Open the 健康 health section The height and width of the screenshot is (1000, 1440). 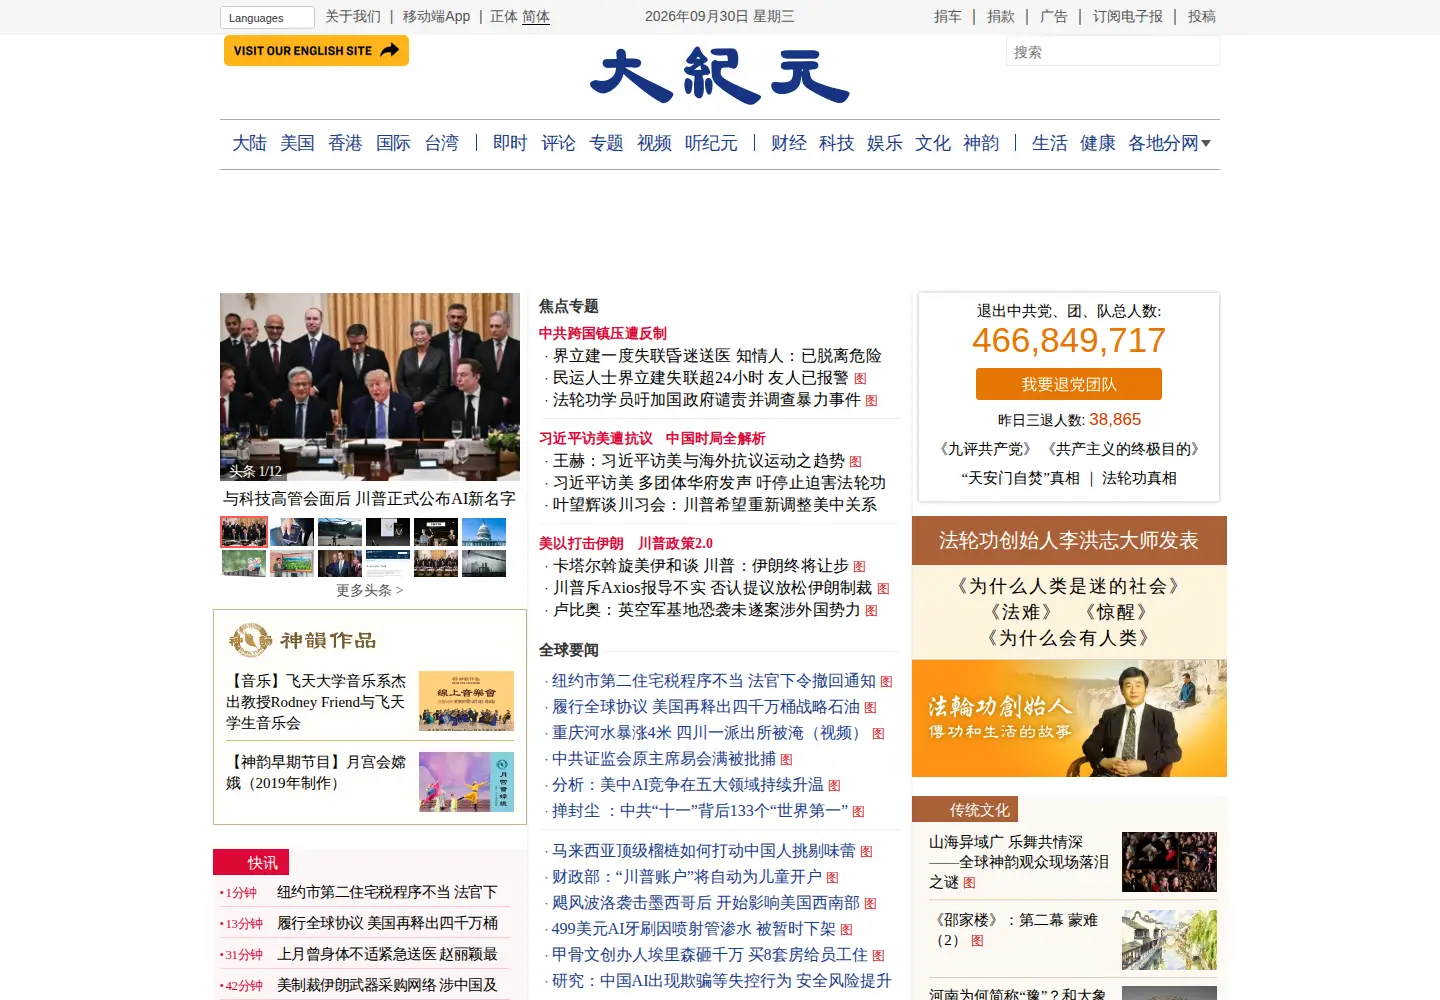[1097, 143]
